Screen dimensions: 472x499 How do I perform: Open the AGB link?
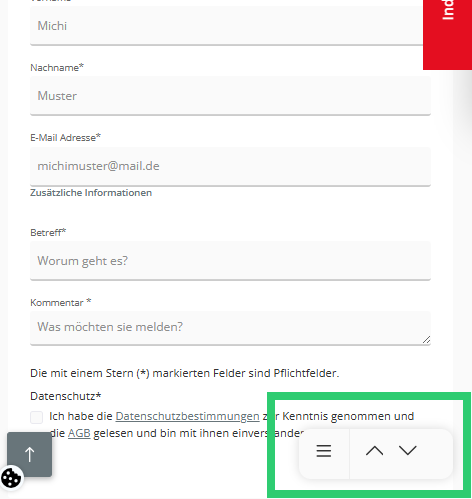79,433
